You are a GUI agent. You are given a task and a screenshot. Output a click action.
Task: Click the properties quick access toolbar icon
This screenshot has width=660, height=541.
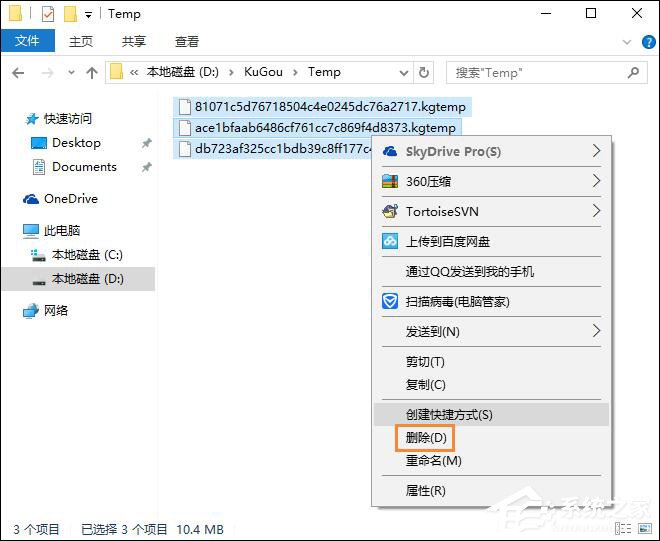[x=48, y=14]
